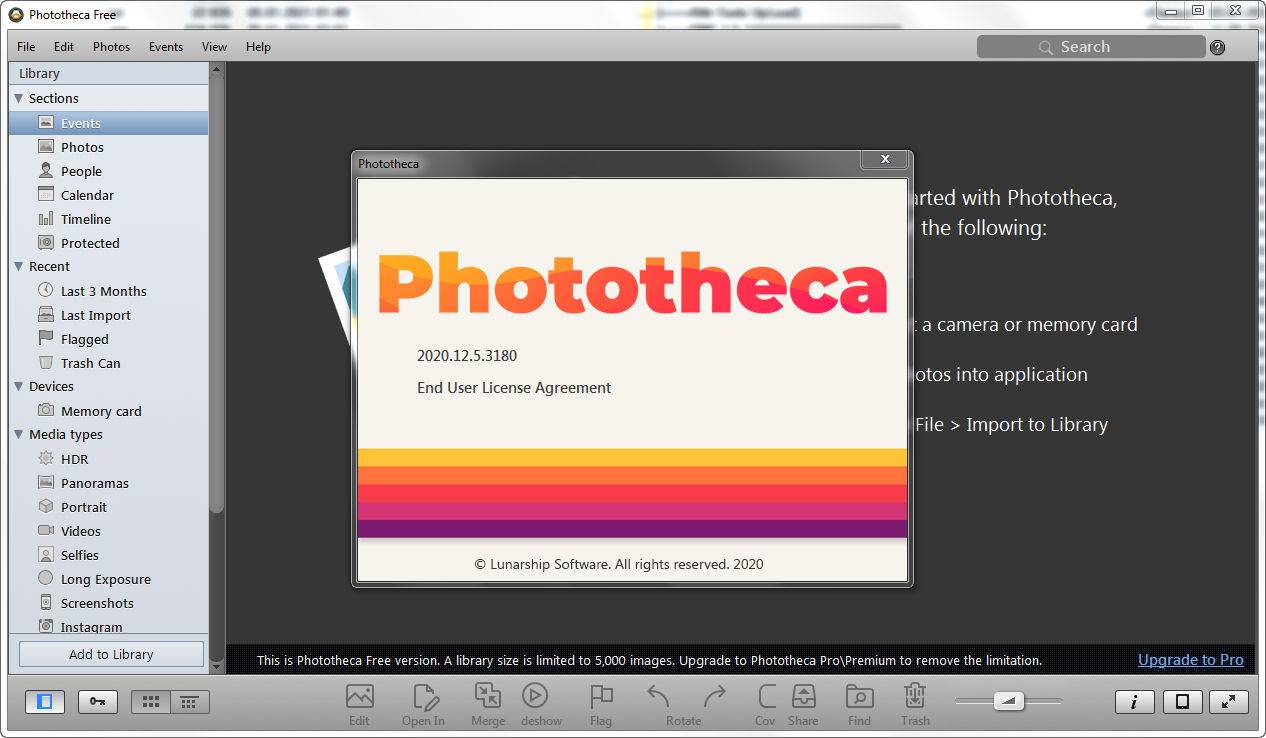Click the Find toolbar icon

click(x=859, y=696)
